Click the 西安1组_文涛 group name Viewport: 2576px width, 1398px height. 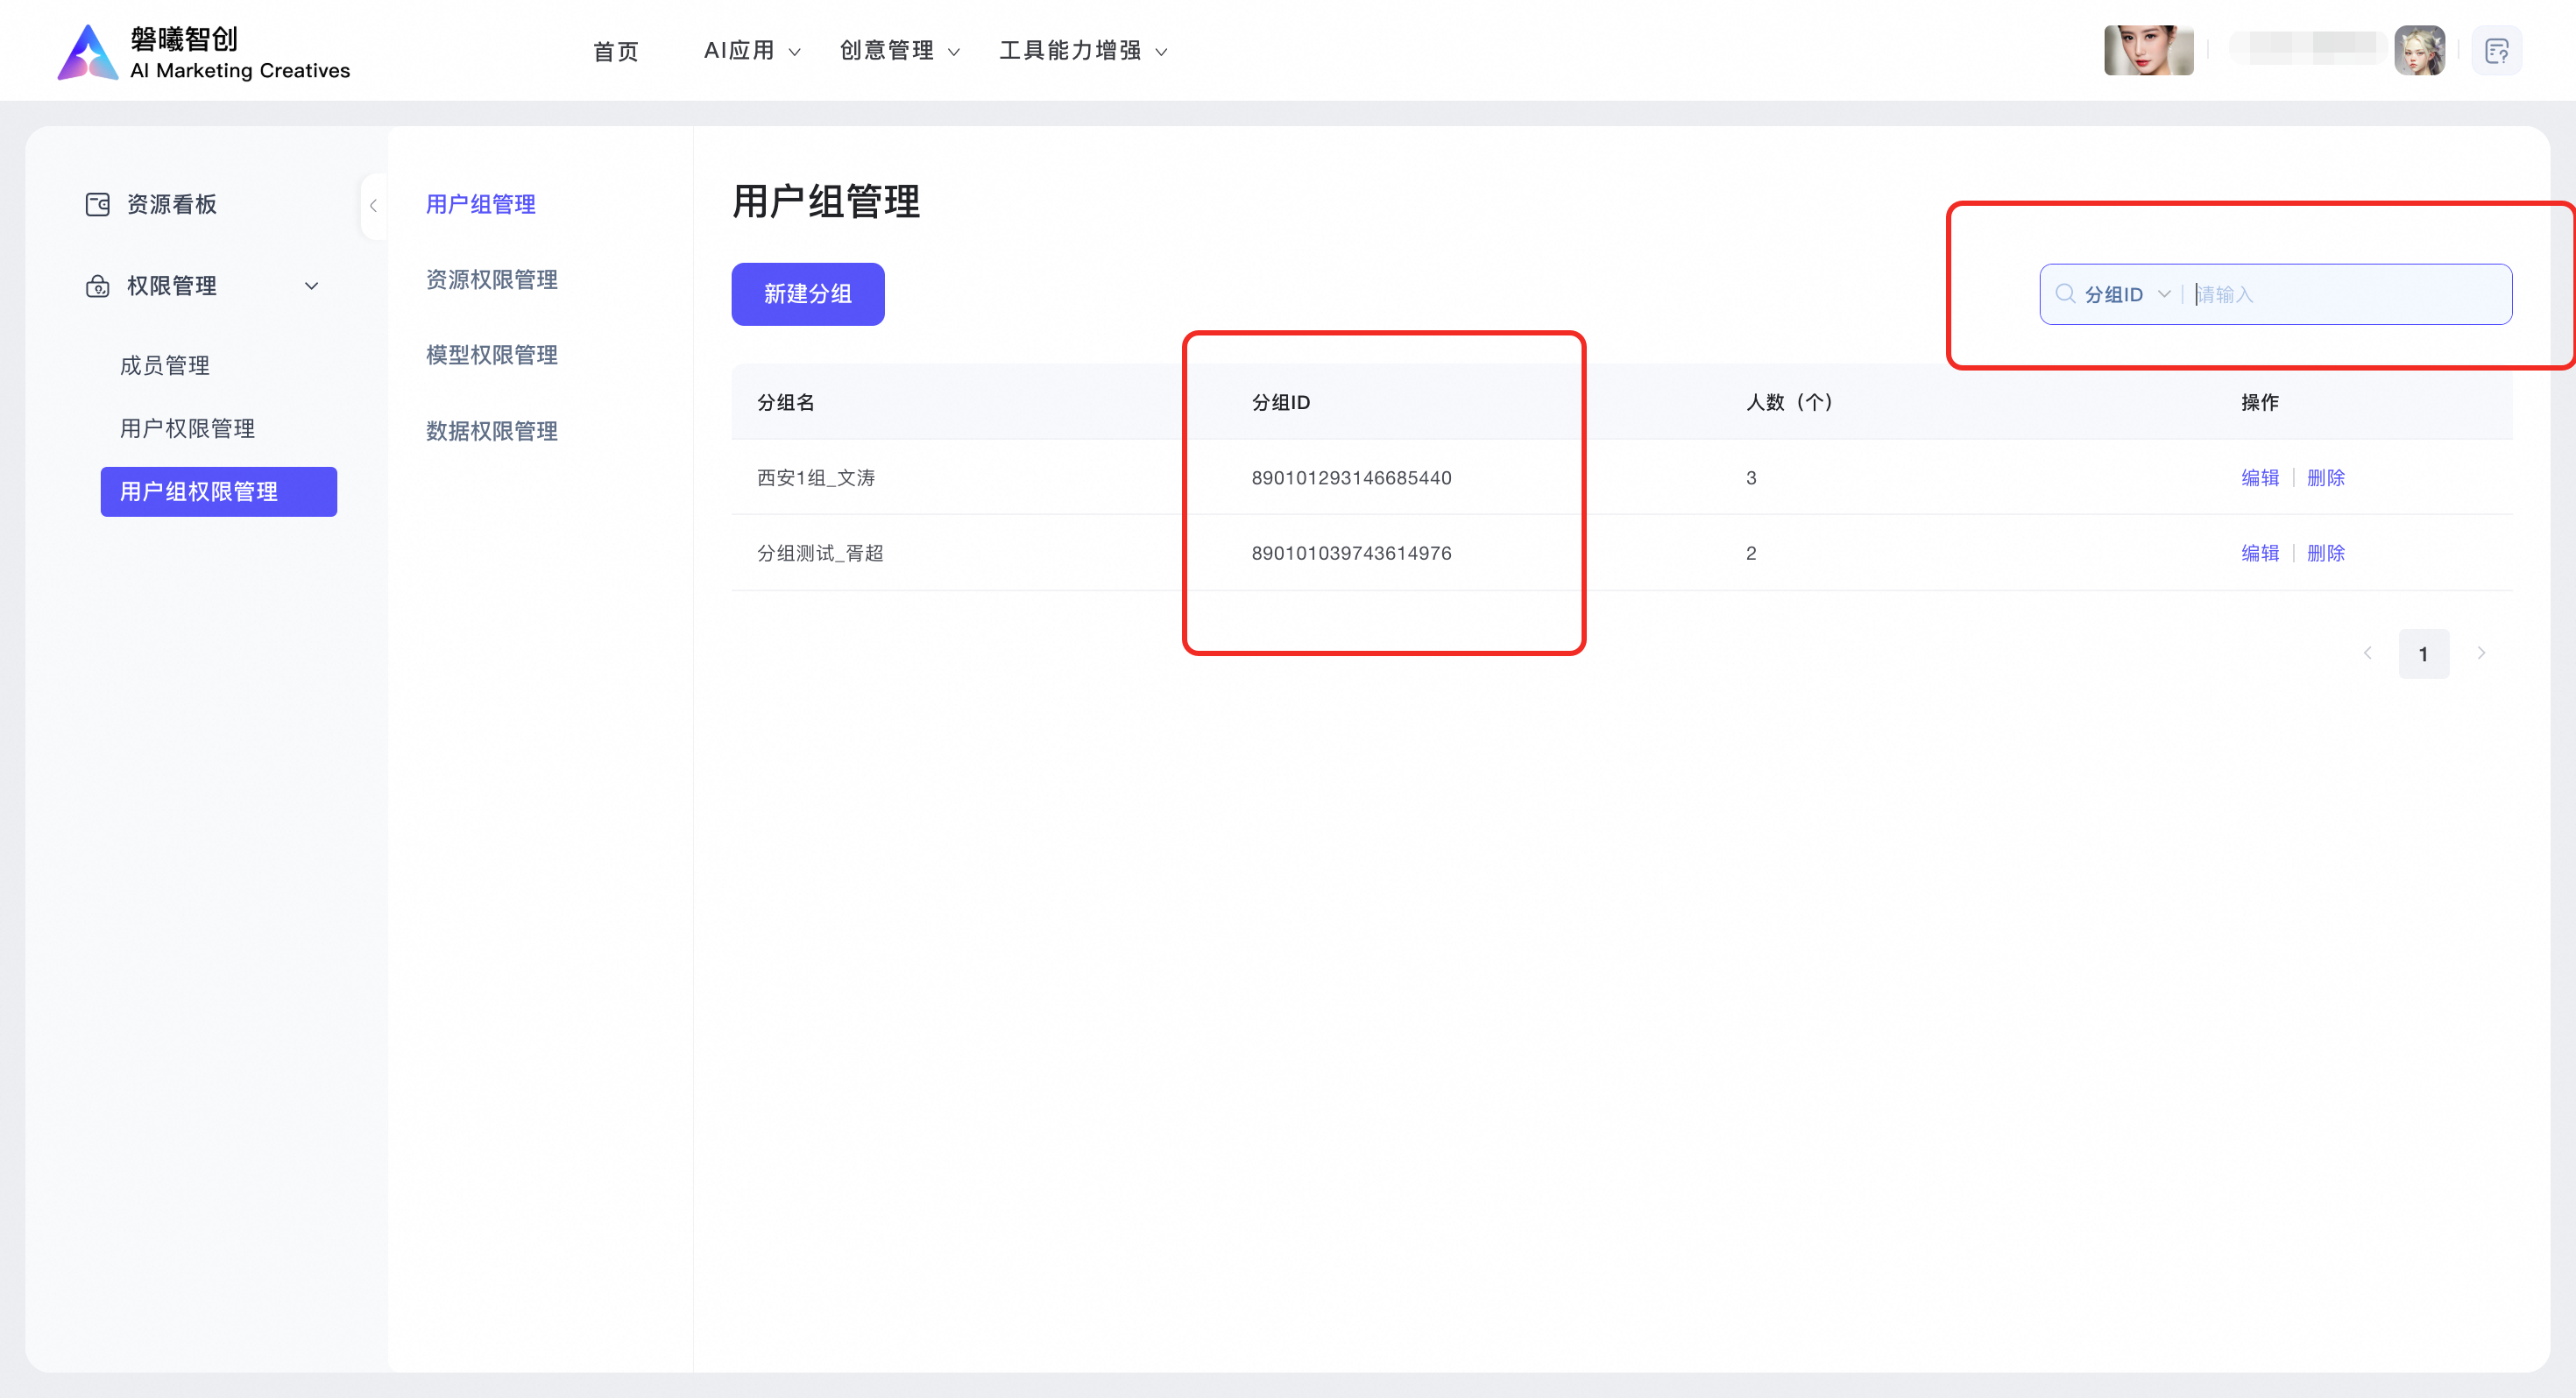point(816,477)
